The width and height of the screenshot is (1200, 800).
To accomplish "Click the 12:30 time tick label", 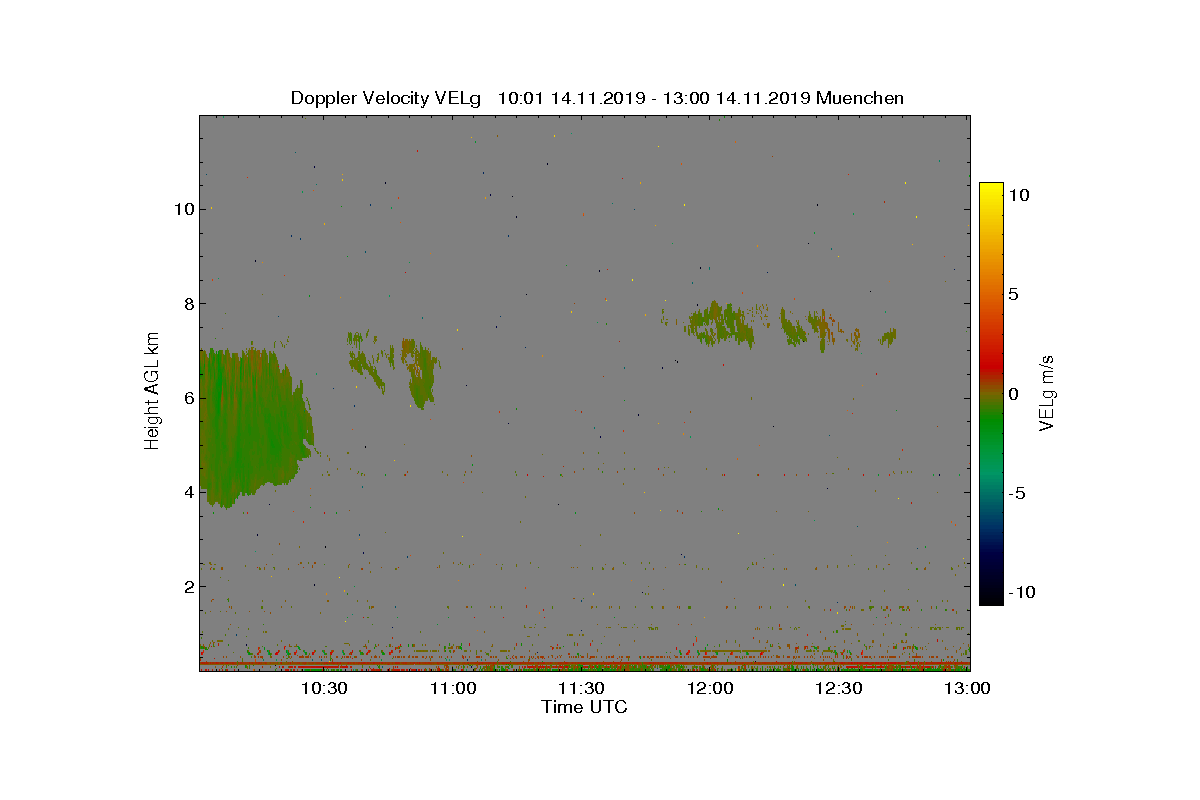I will click(838, 688).
